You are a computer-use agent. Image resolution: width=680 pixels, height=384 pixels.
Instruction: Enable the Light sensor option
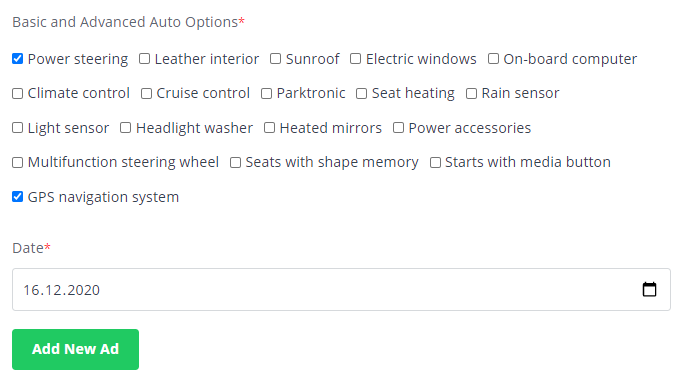point(17,128)
